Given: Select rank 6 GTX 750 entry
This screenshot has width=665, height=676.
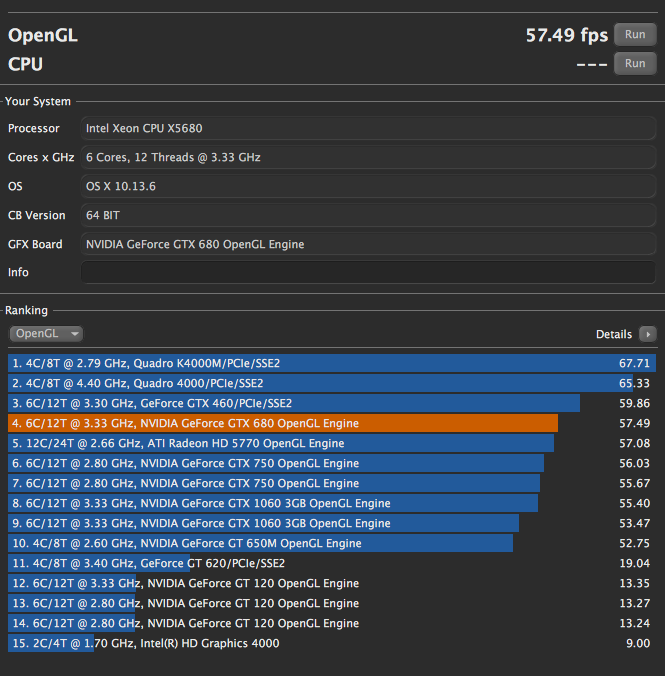Looking at the screenshot, I should coord(332,463).
